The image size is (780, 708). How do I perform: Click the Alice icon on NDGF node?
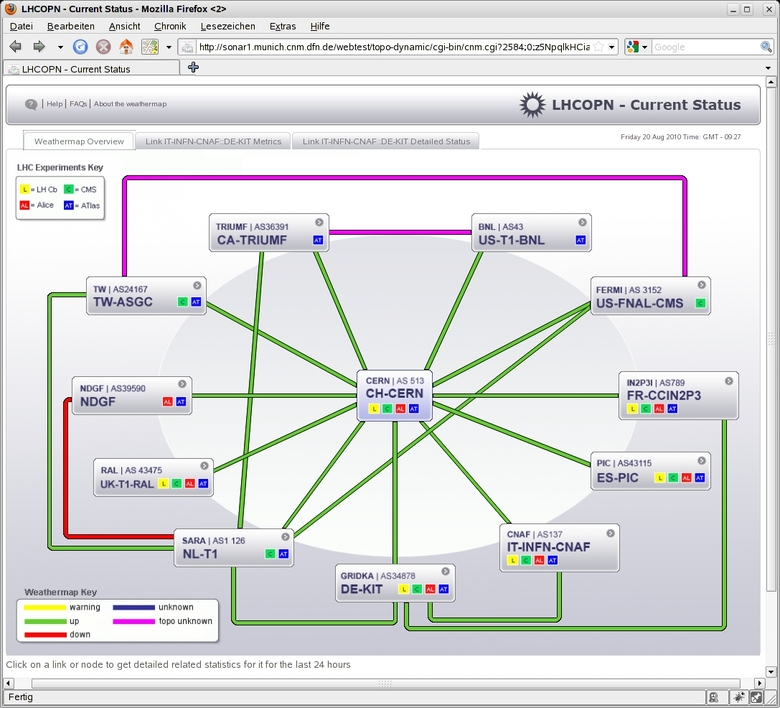[167, 402]
